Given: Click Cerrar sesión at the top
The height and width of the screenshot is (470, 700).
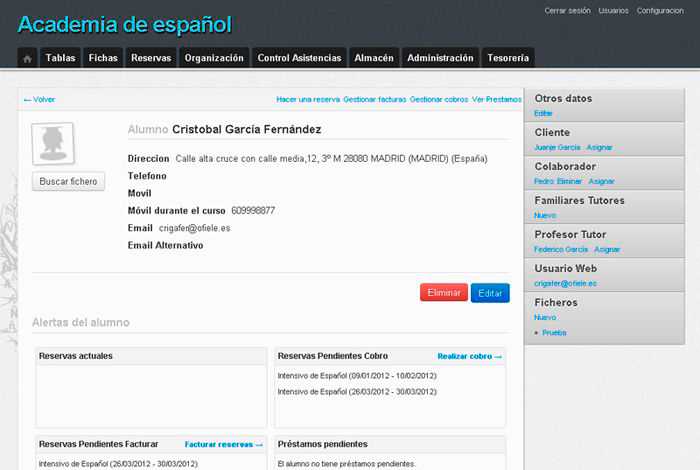Looking at the screenshot, I should point(567,10).
